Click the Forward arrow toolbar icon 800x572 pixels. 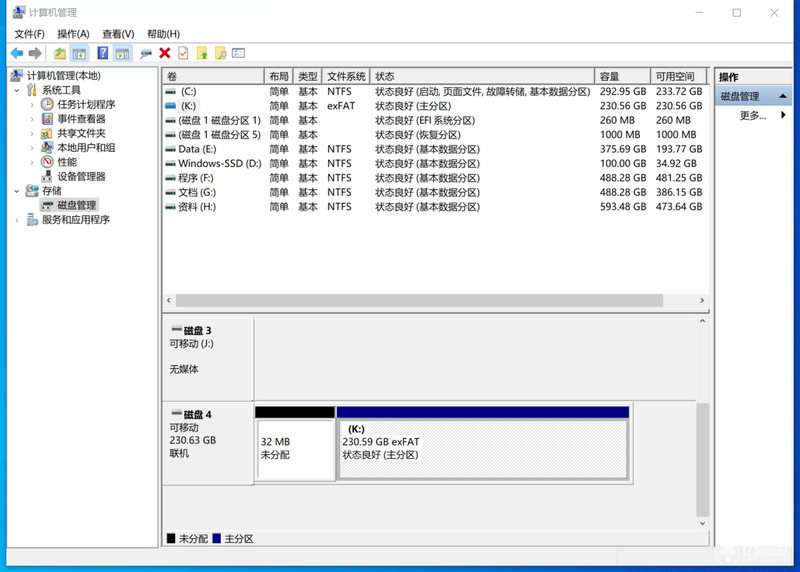click(x=35, y=53)
